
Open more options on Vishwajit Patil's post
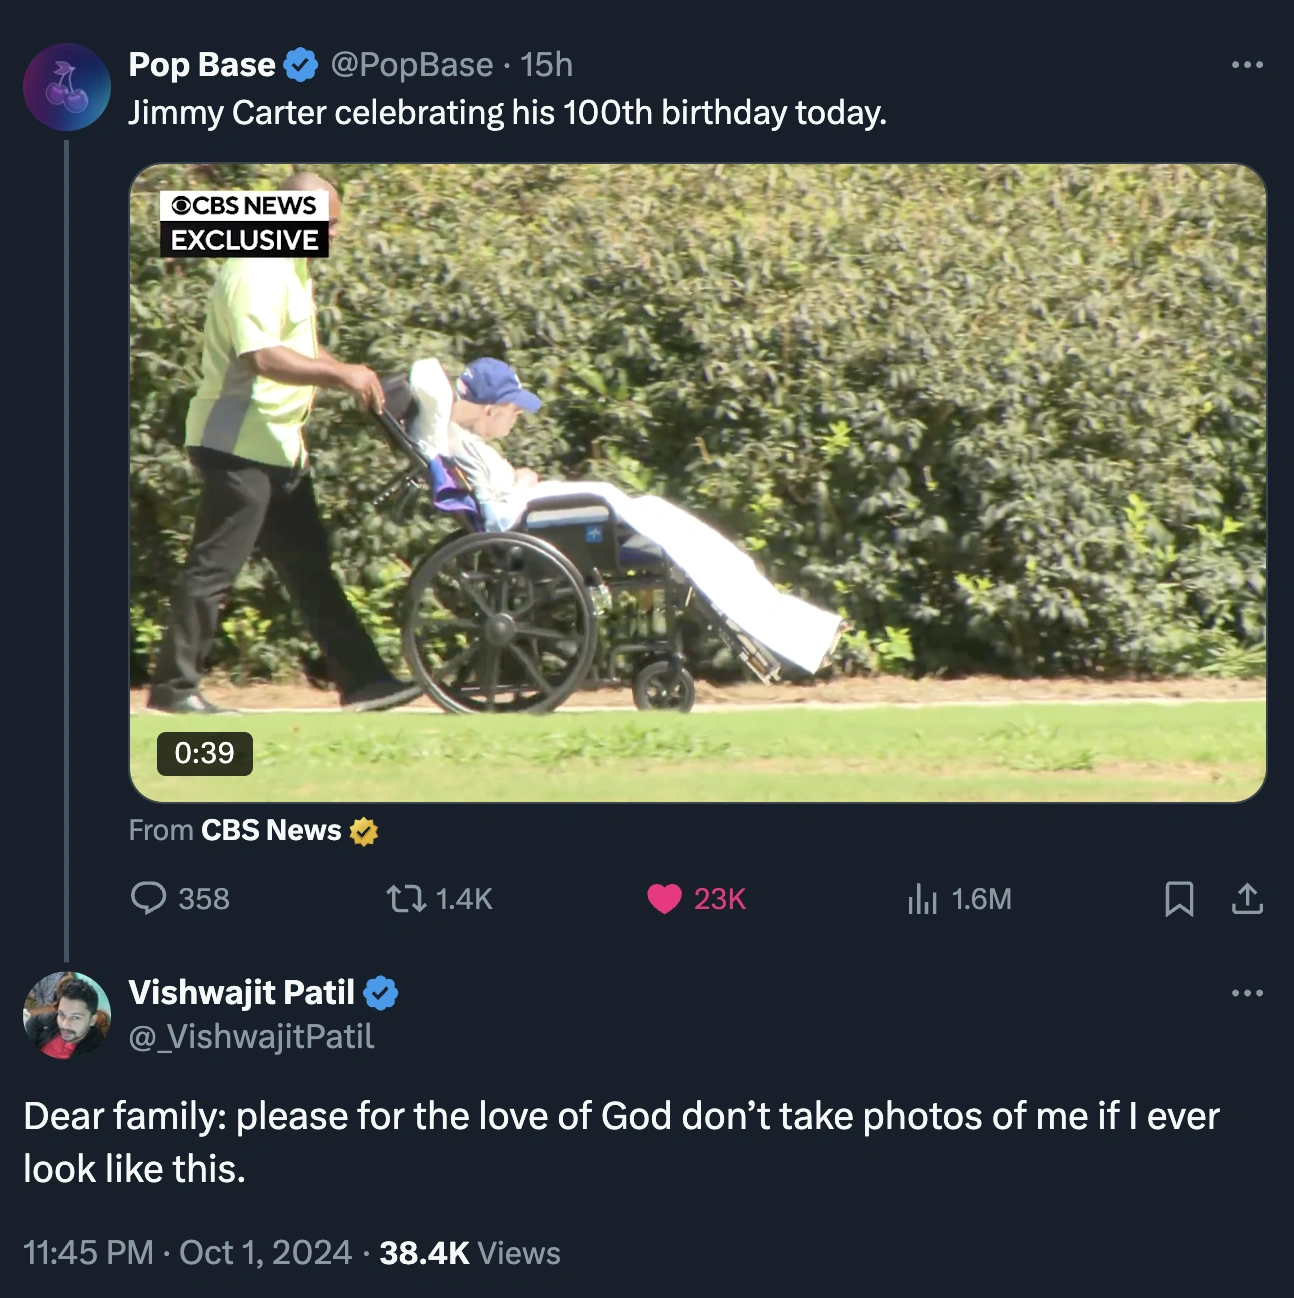[x=1247, y=993]
